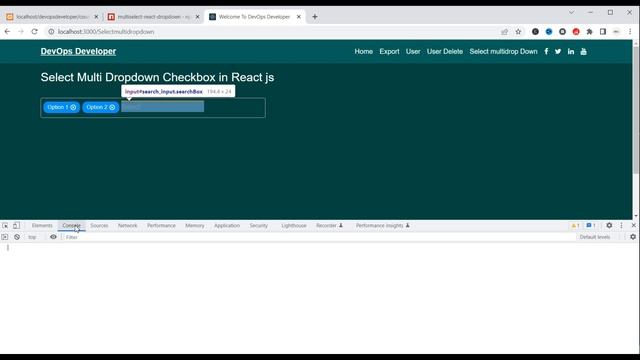
Task: Open the YouTube icon in navbar
Action: 584,51
